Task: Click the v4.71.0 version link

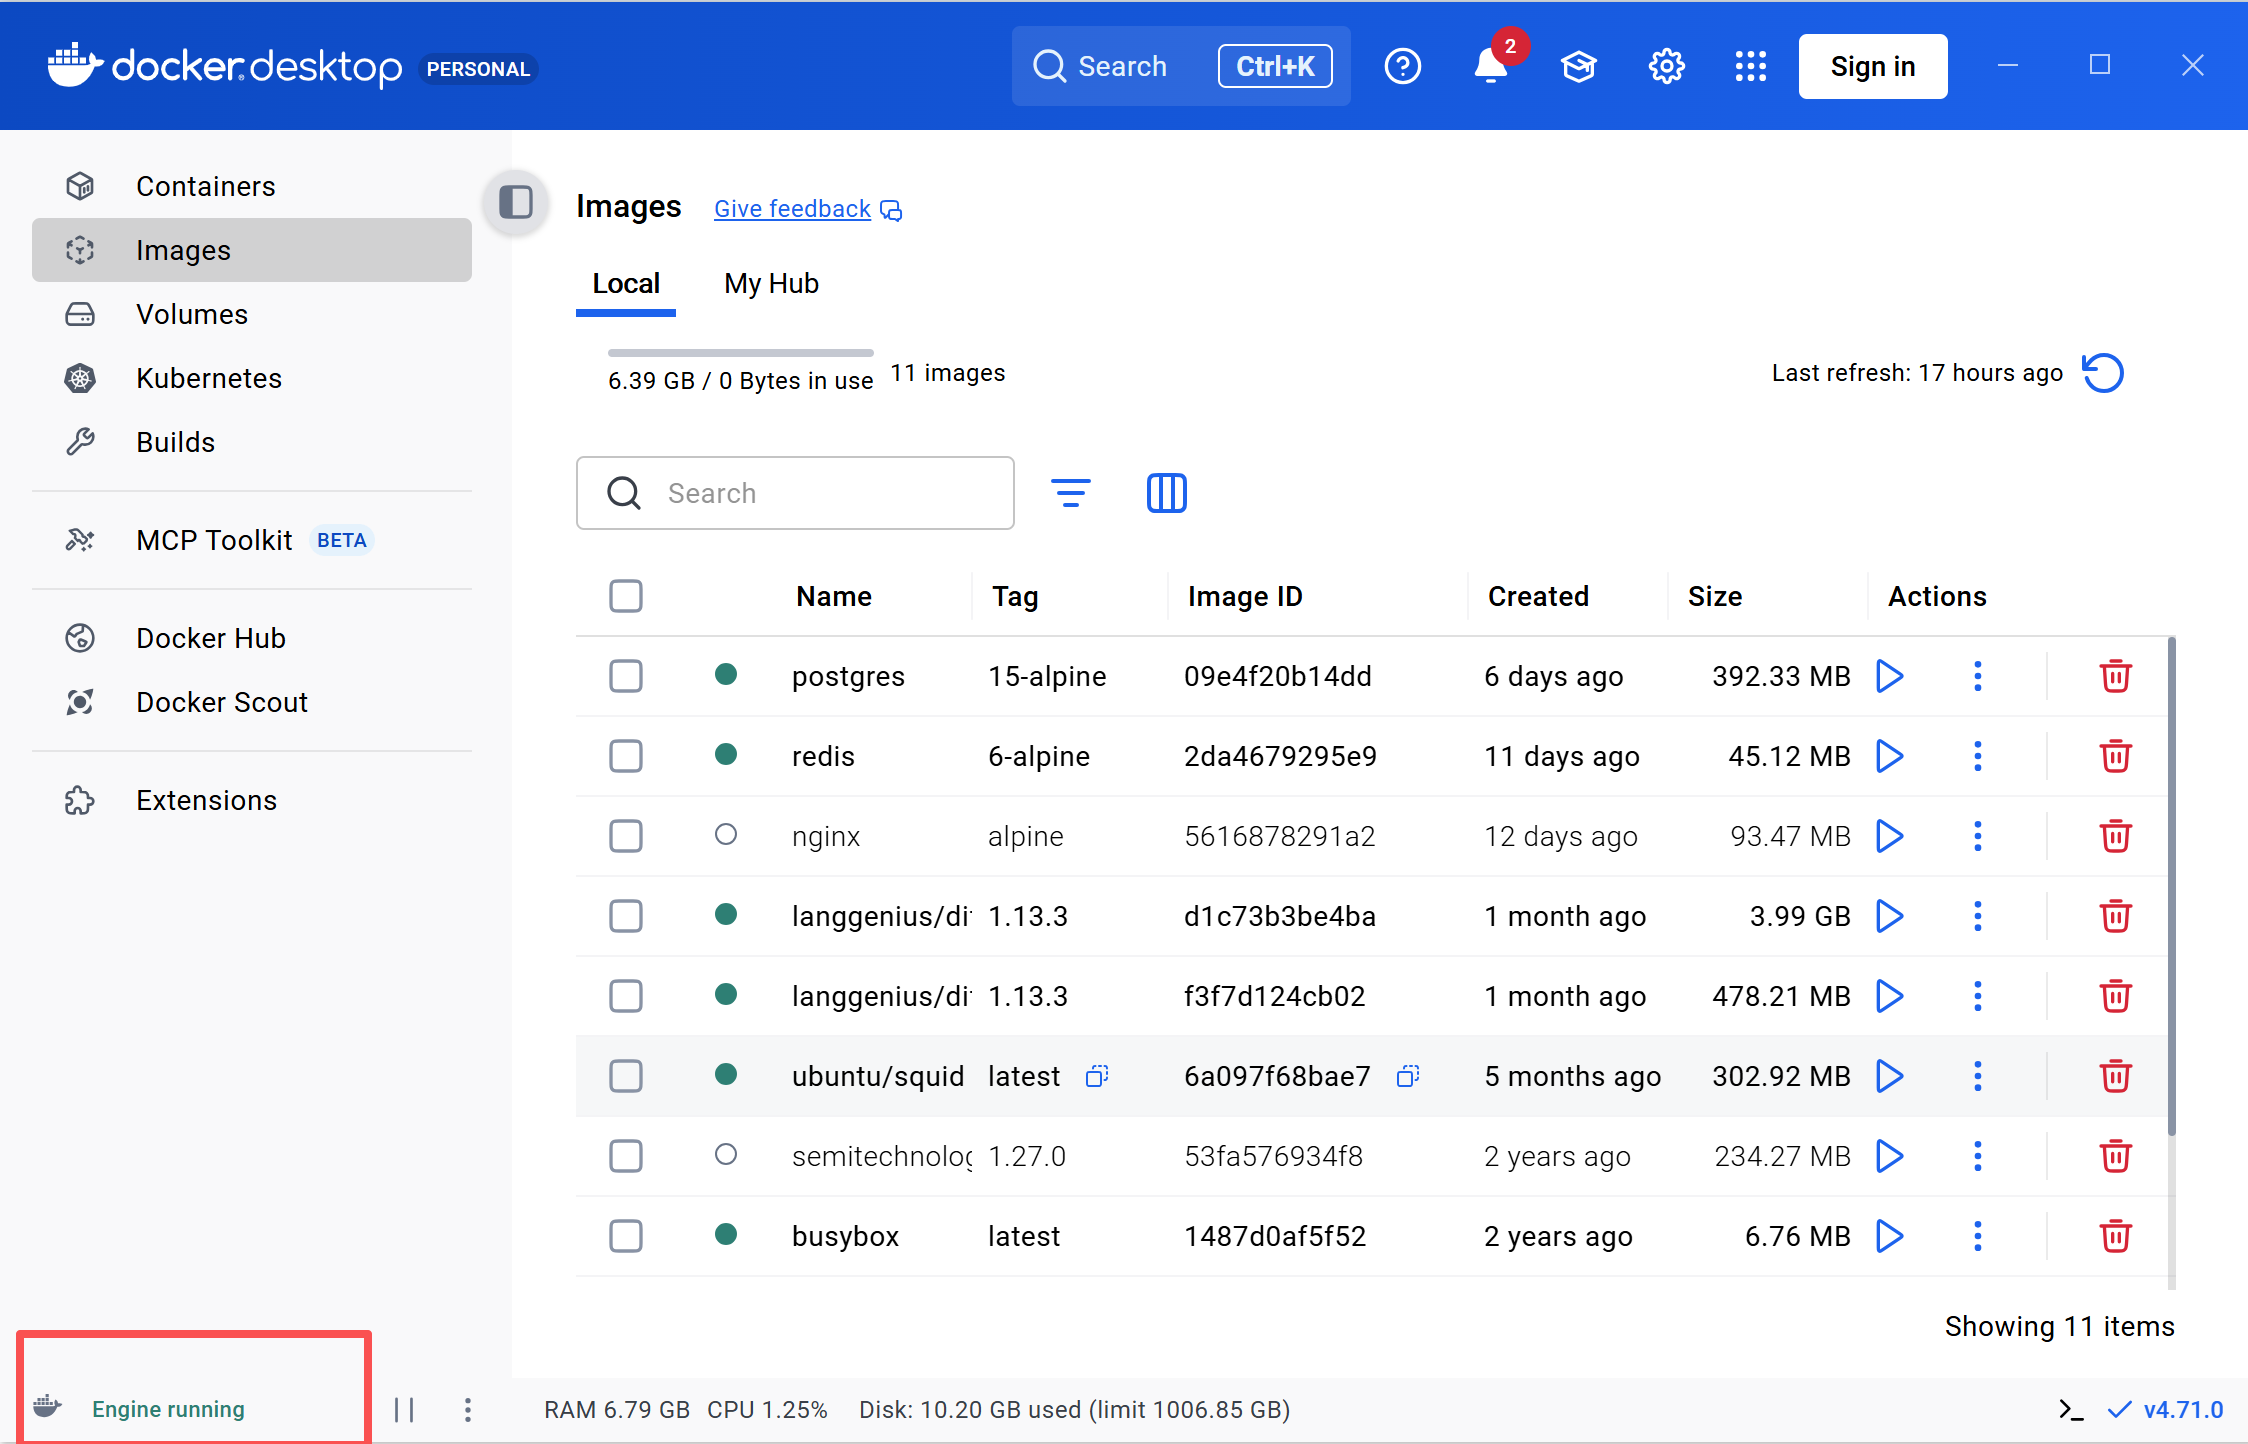Action: (x=2166, y=1410)
